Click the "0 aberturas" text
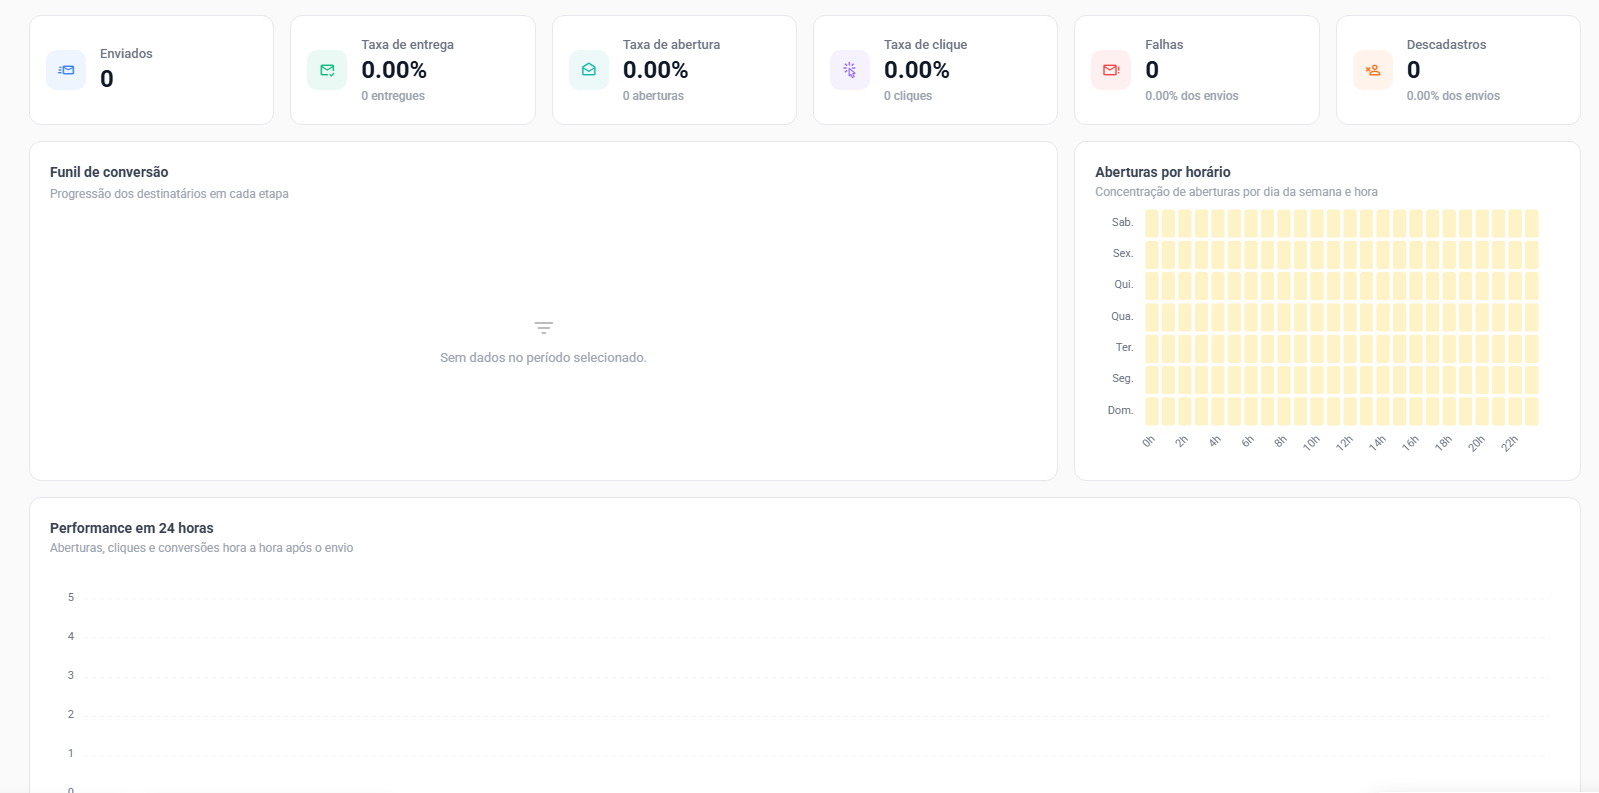 (653, 96)
